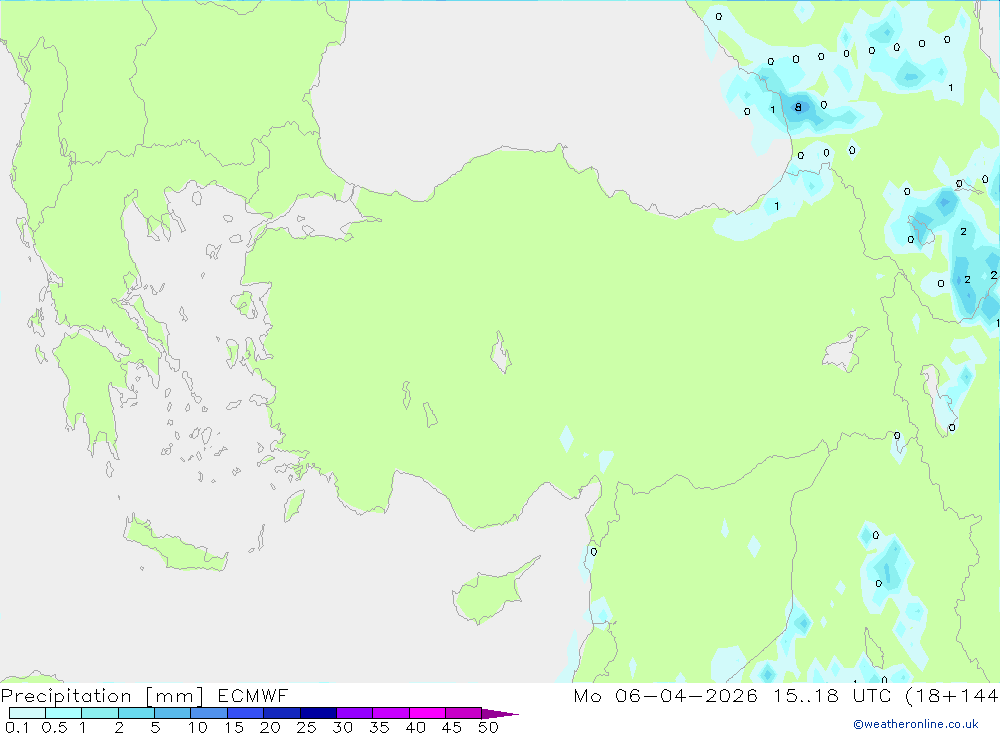Screen dimensions: 1000x733
Task: Click the legend label '0.1'
Action: click(x=17, y=727)
